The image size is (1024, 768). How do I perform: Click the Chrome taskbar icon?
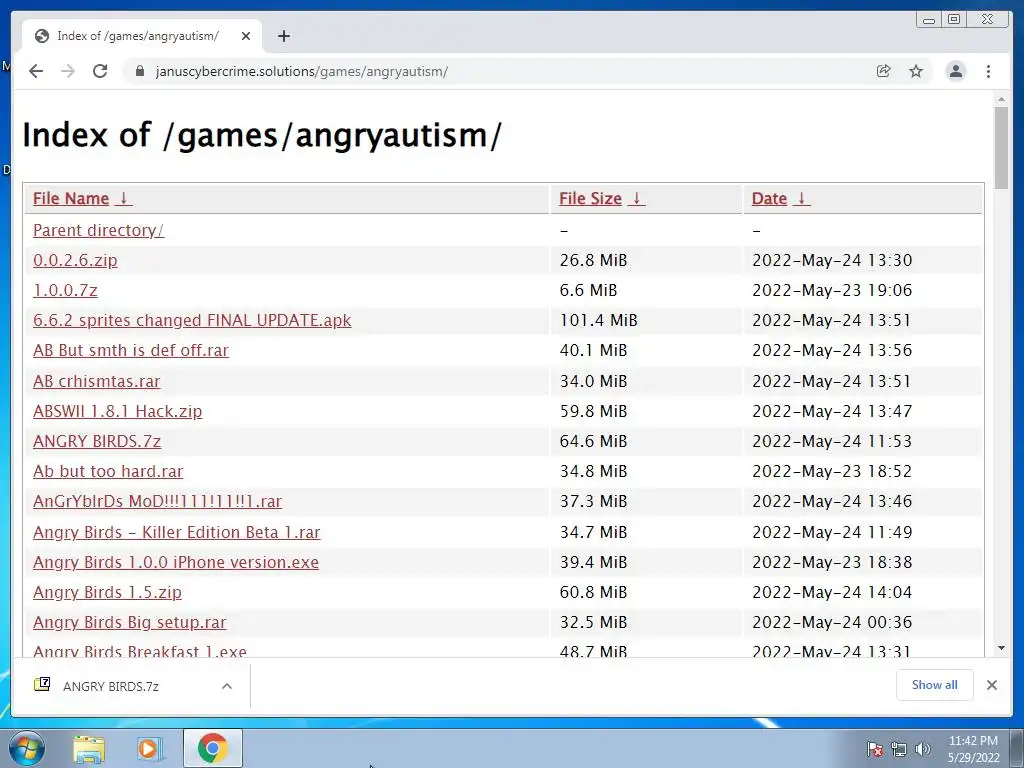[x=213, y=748]
